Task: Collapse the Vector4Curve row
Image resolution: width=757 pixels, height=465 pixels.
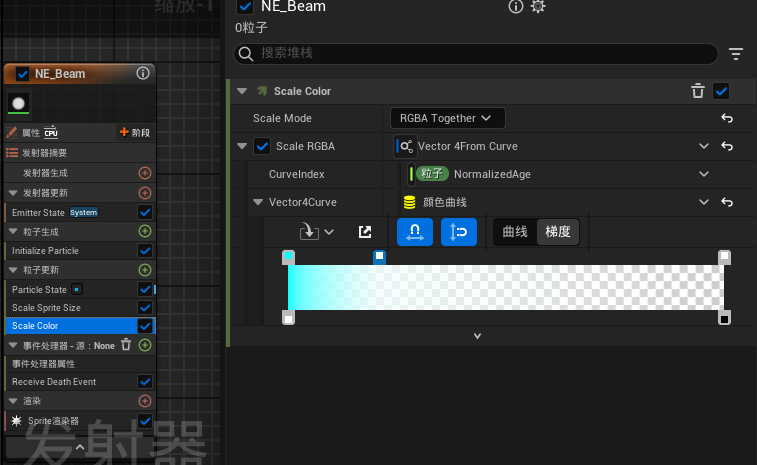Action: 258,202
